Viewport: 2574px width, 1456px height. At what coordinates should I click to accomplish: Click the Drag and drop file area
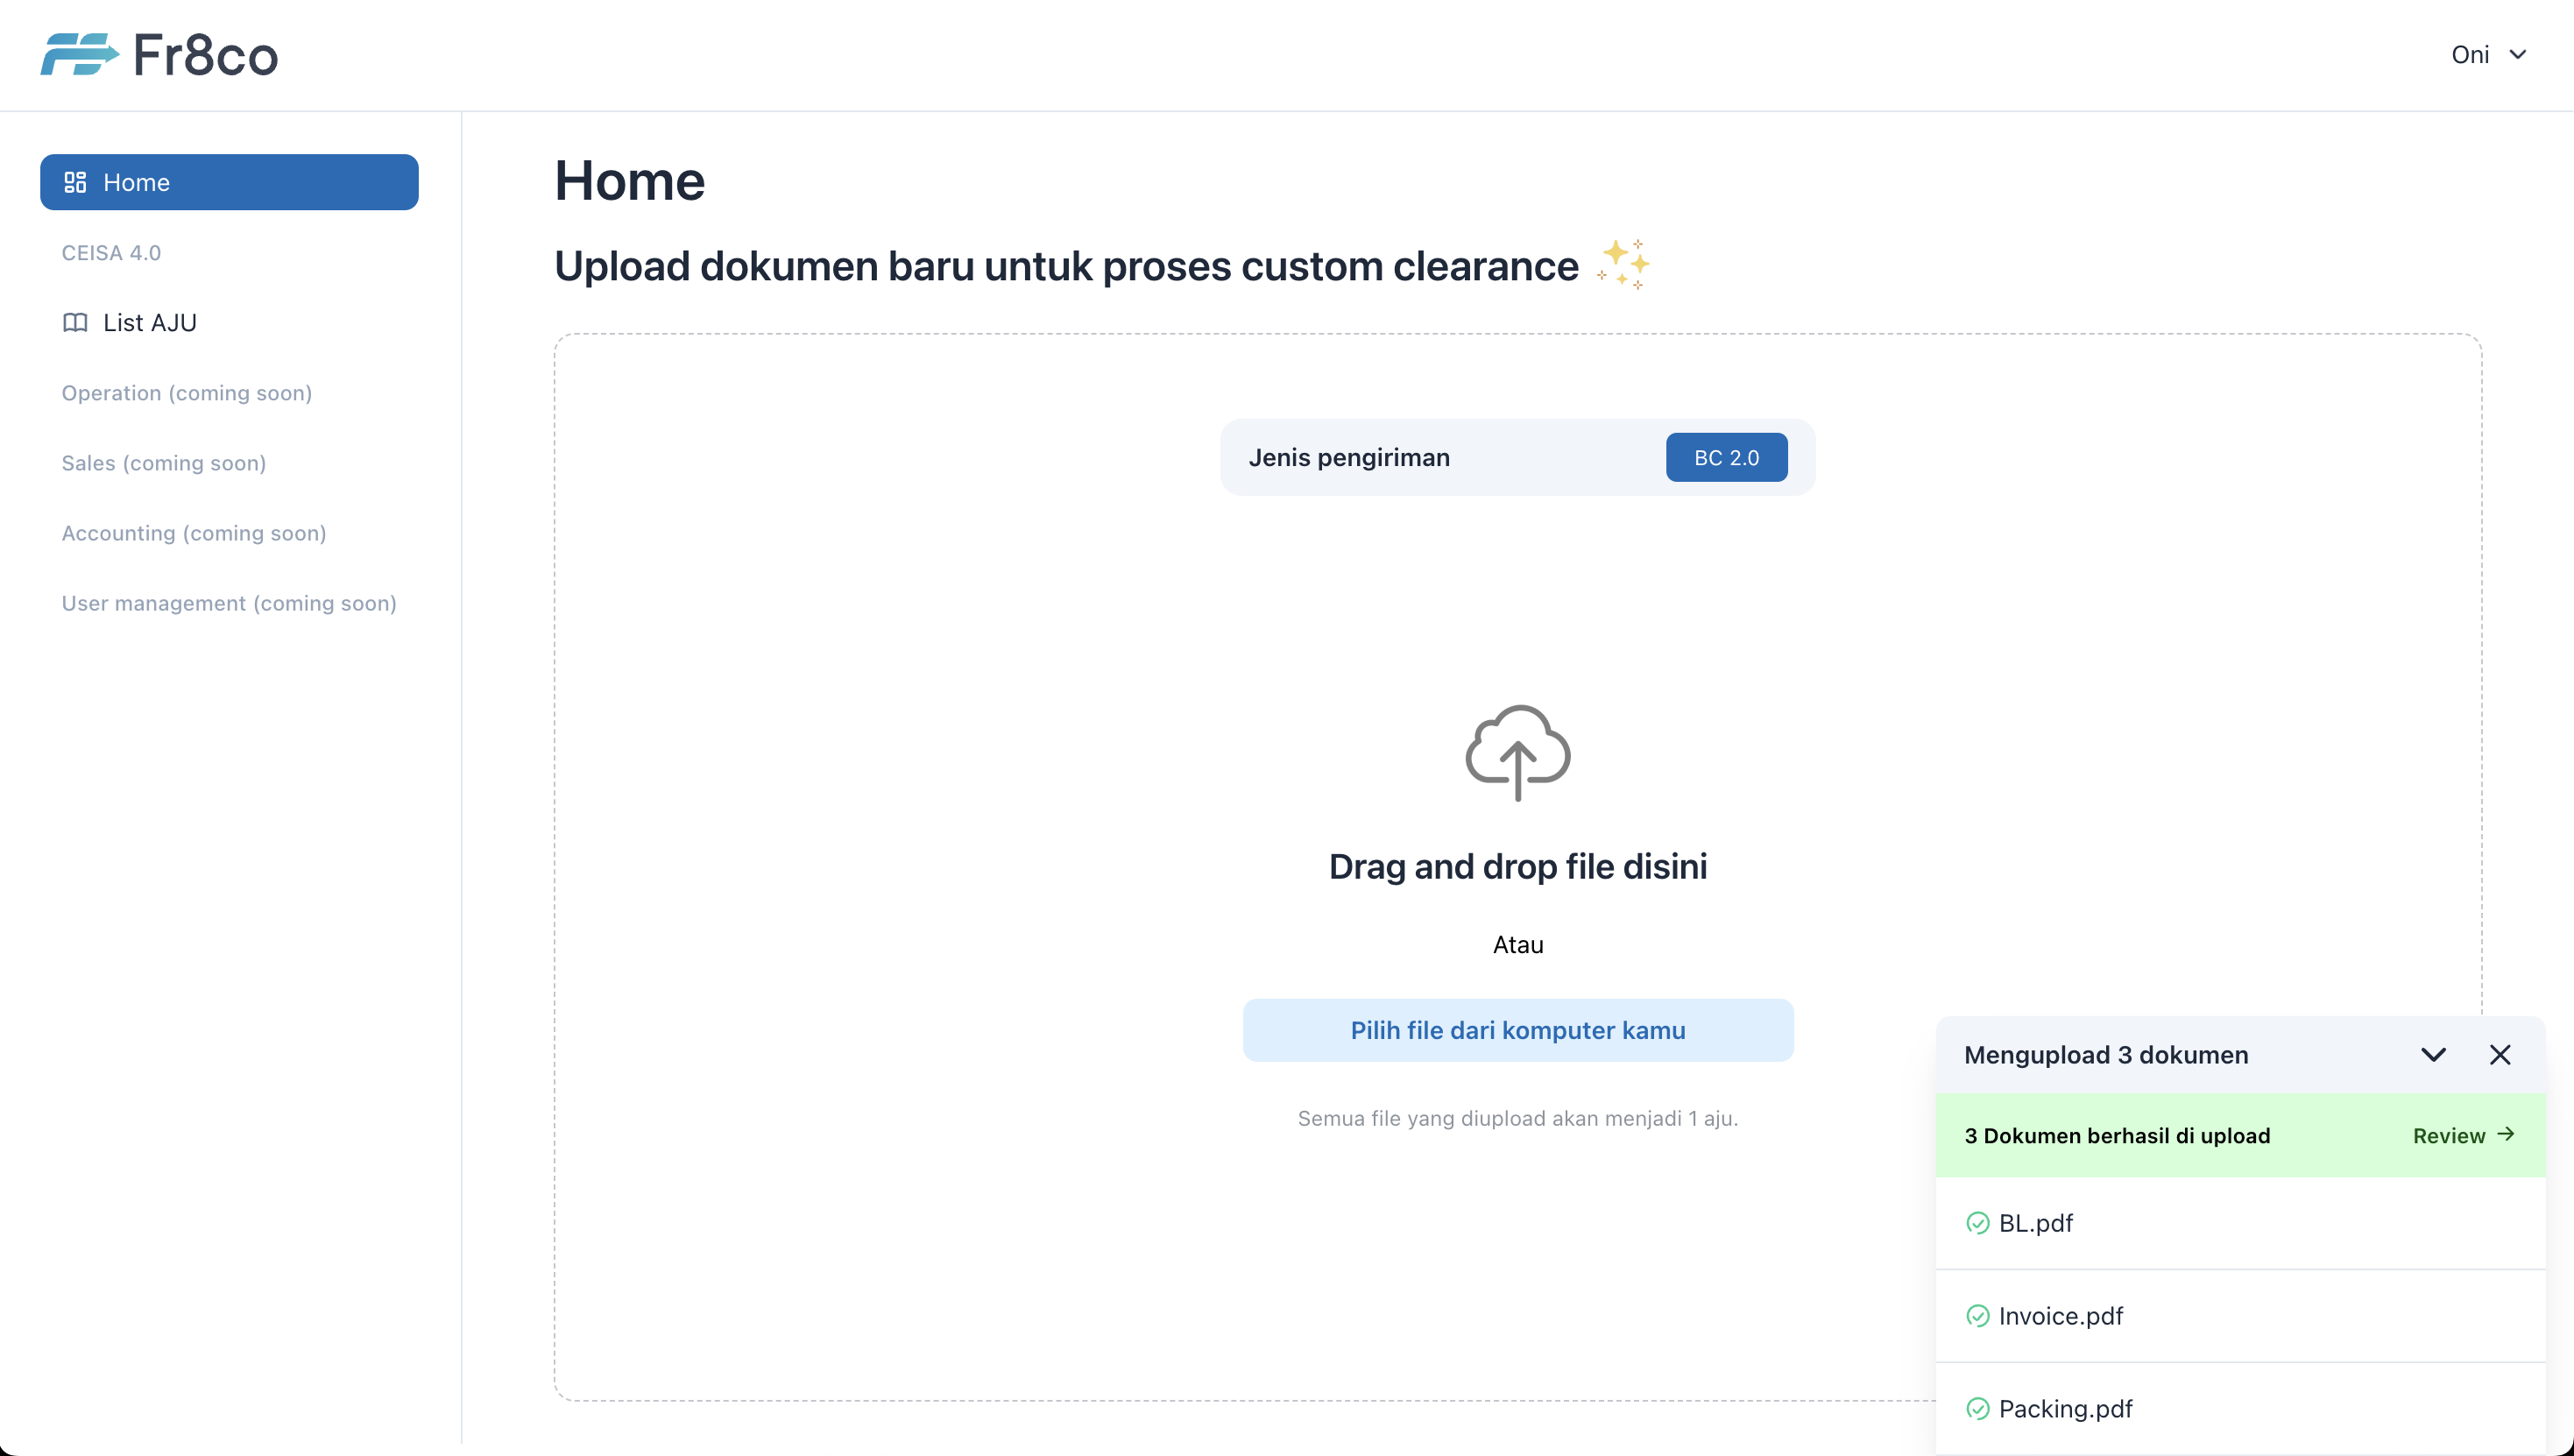tap(1517, 866)
